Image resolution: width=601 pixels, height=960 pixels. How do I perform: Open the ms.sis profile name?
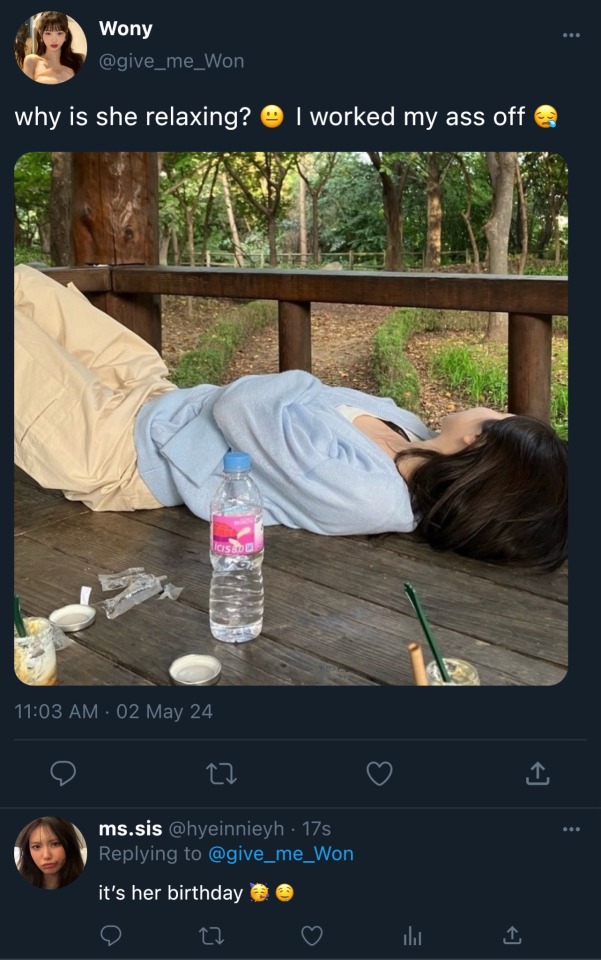pyautogui.click(x=130, y=829)
